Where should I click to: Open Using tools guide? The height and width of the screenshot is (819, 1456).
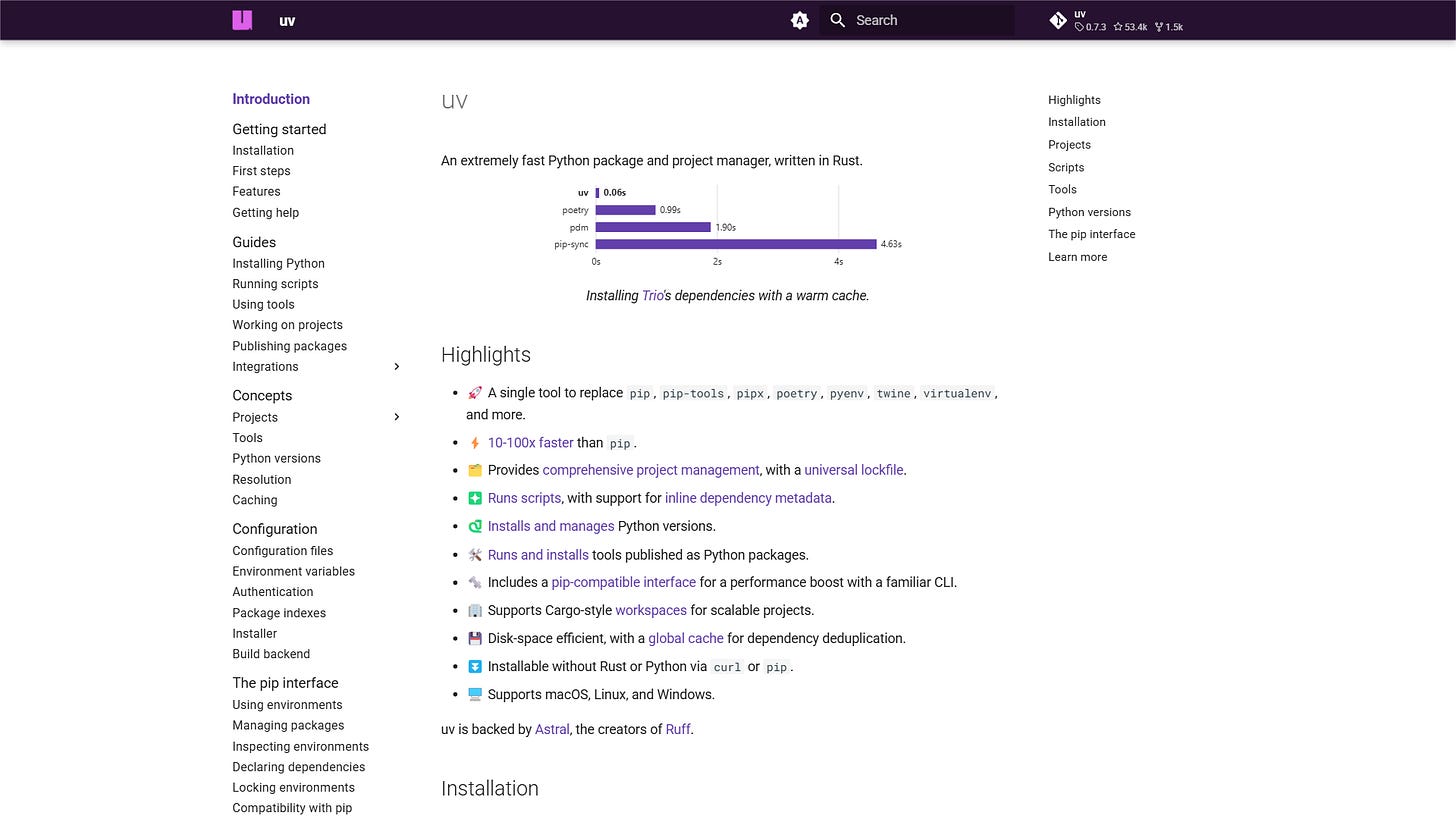pos(263,304)
